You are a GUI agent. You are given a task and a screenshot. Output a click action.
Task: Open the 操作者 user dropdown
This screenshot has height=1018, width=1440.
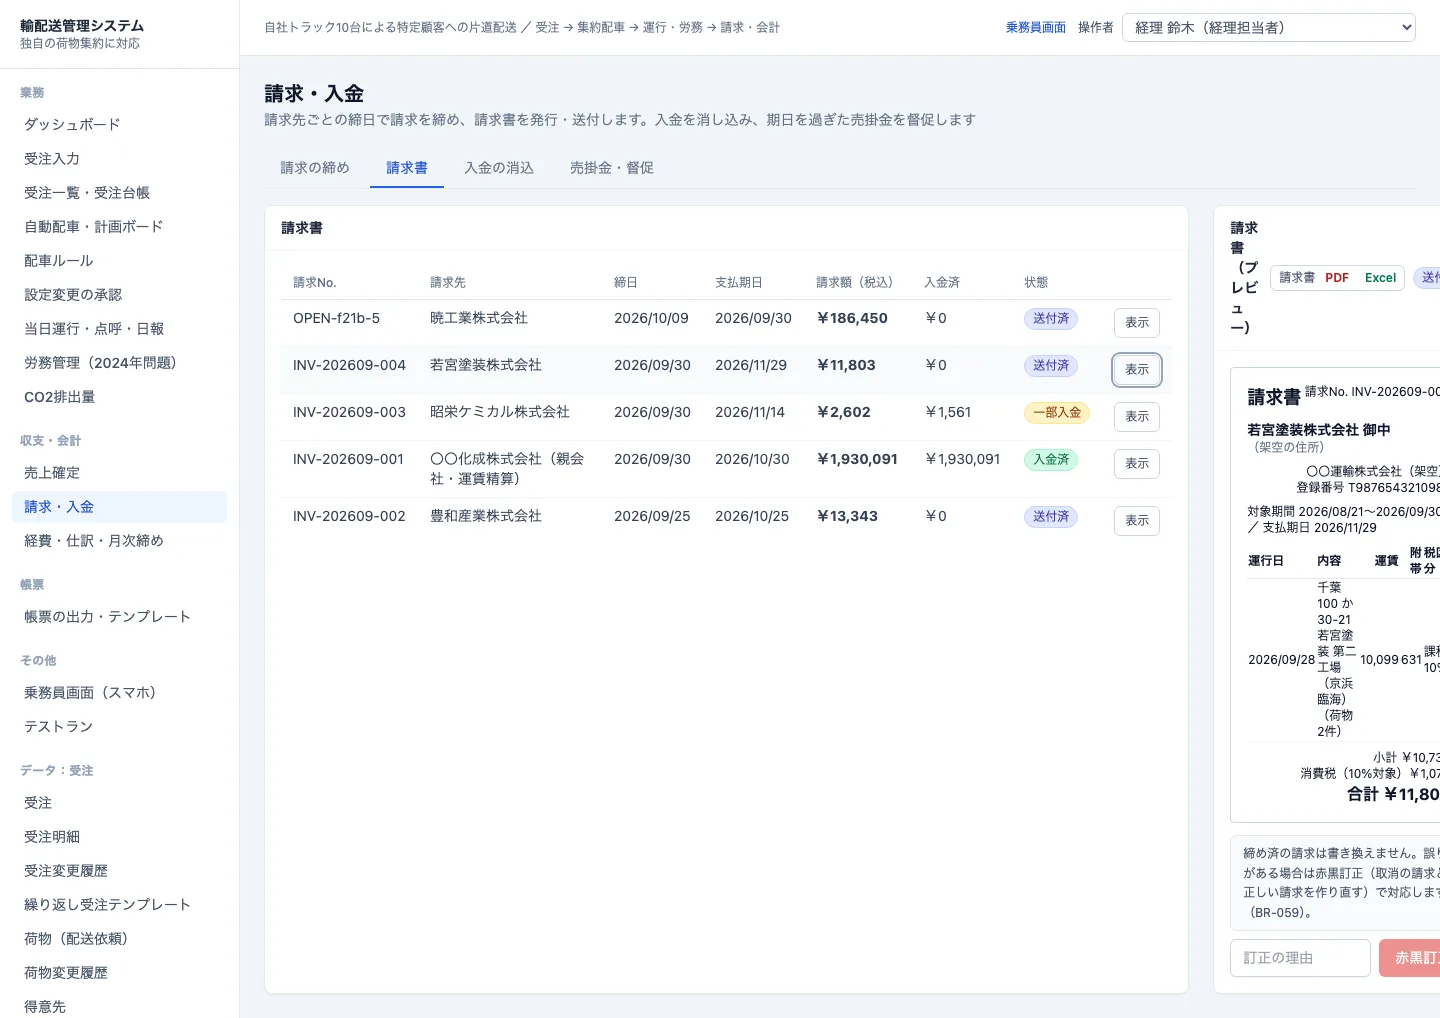click(1269, 27)
